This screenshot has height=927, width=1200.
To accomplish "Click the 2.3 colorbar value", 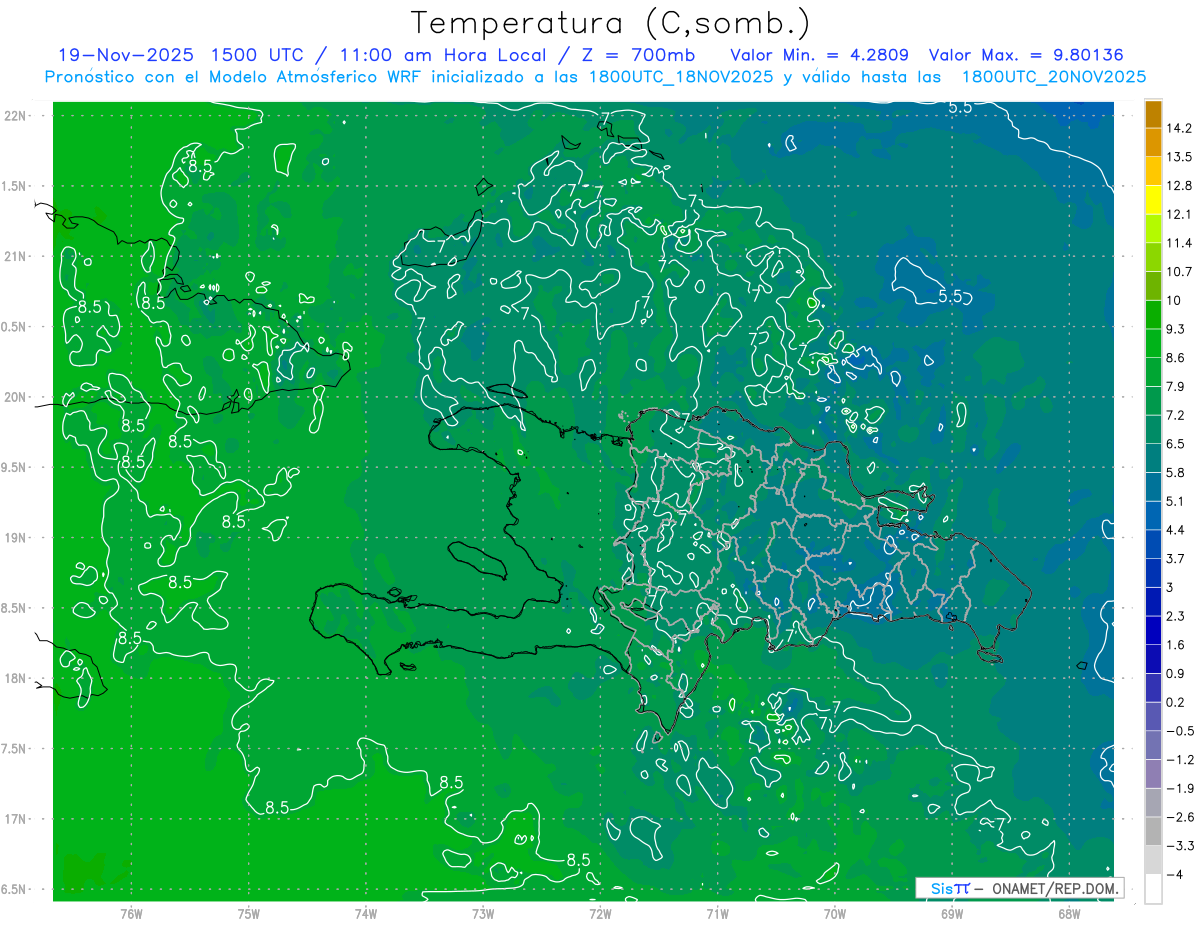I will (1175, 616).
